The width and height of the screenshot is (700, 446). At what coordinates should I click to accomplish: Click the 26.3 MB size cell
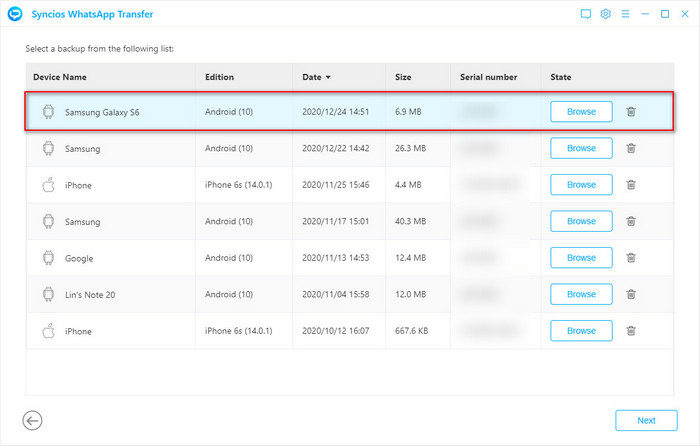pos(410,149)
